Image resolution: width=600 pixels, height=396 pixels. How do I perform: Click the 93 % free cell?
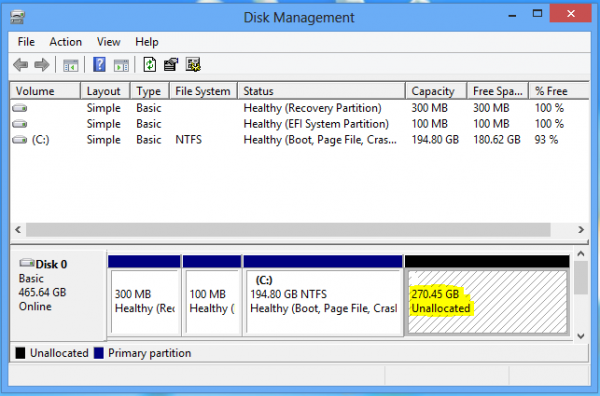click(546, 140)
